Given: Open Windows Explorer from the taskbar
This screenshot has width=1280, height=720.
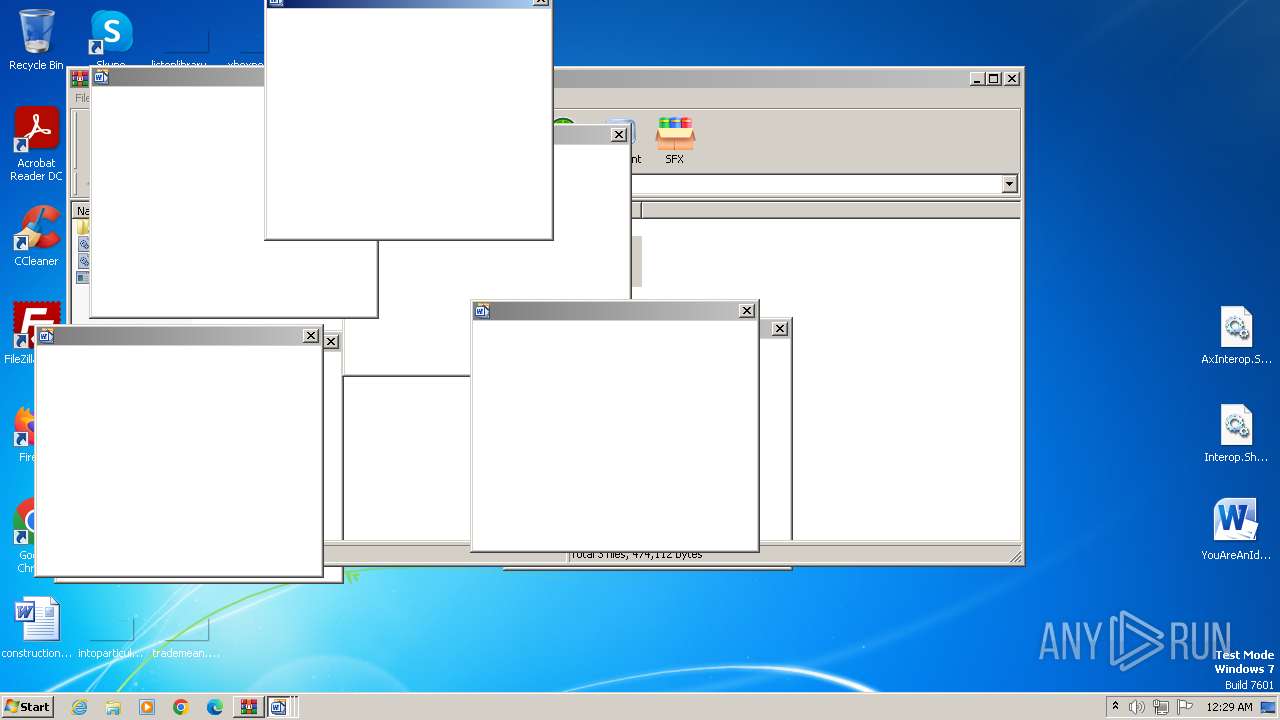Looking at the screenshot, I should click(x=113, y=707).
